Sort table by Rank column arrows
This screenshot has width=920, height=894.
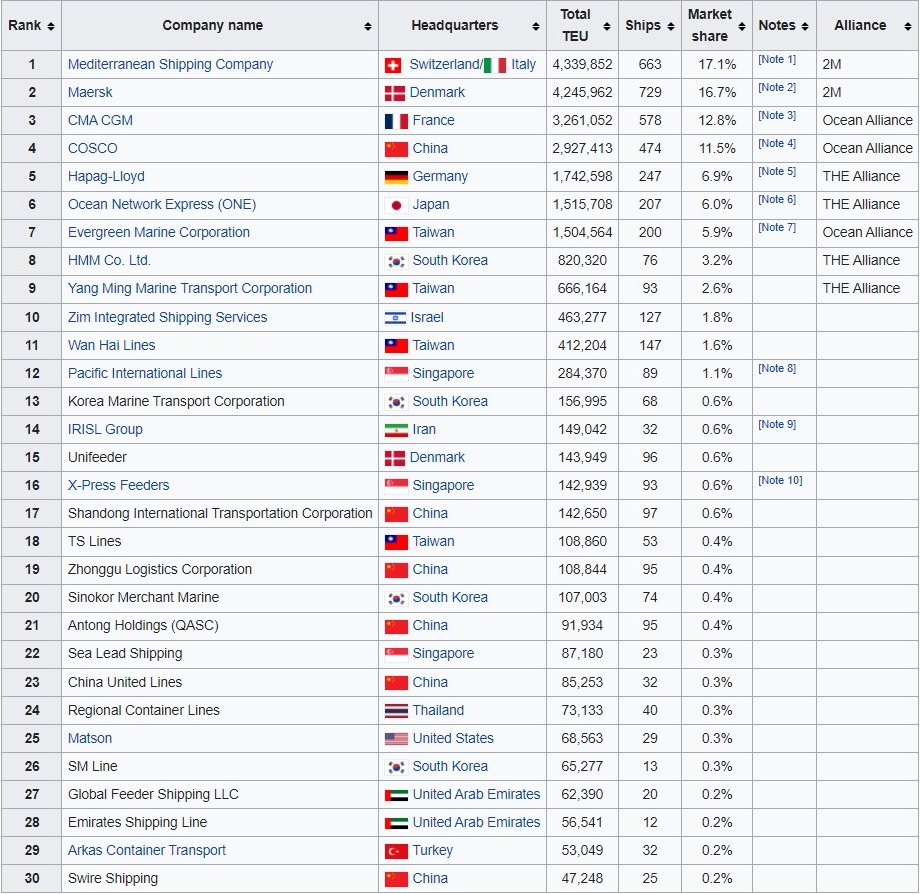51,26
